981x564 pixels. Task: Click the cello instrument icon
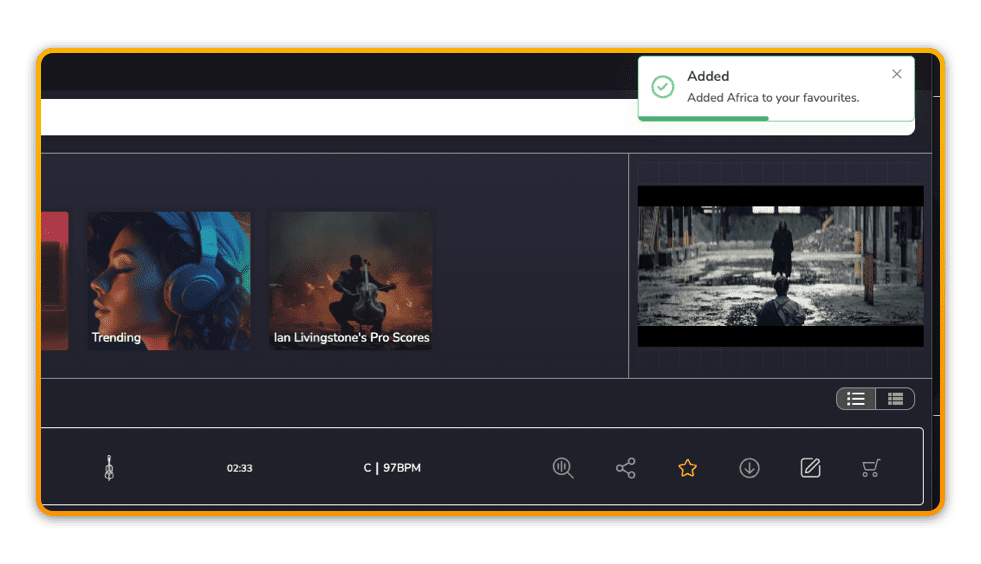[x=109, y=468]
